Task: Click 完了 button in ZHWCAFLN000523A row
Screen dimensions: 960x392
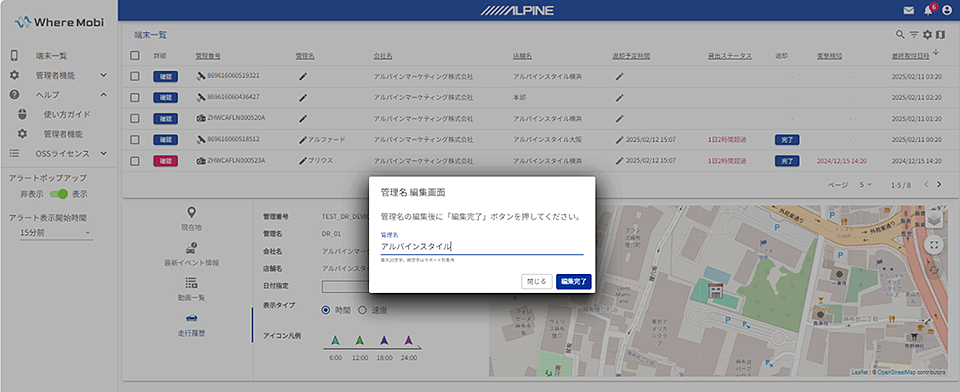Action: [787, 160]
